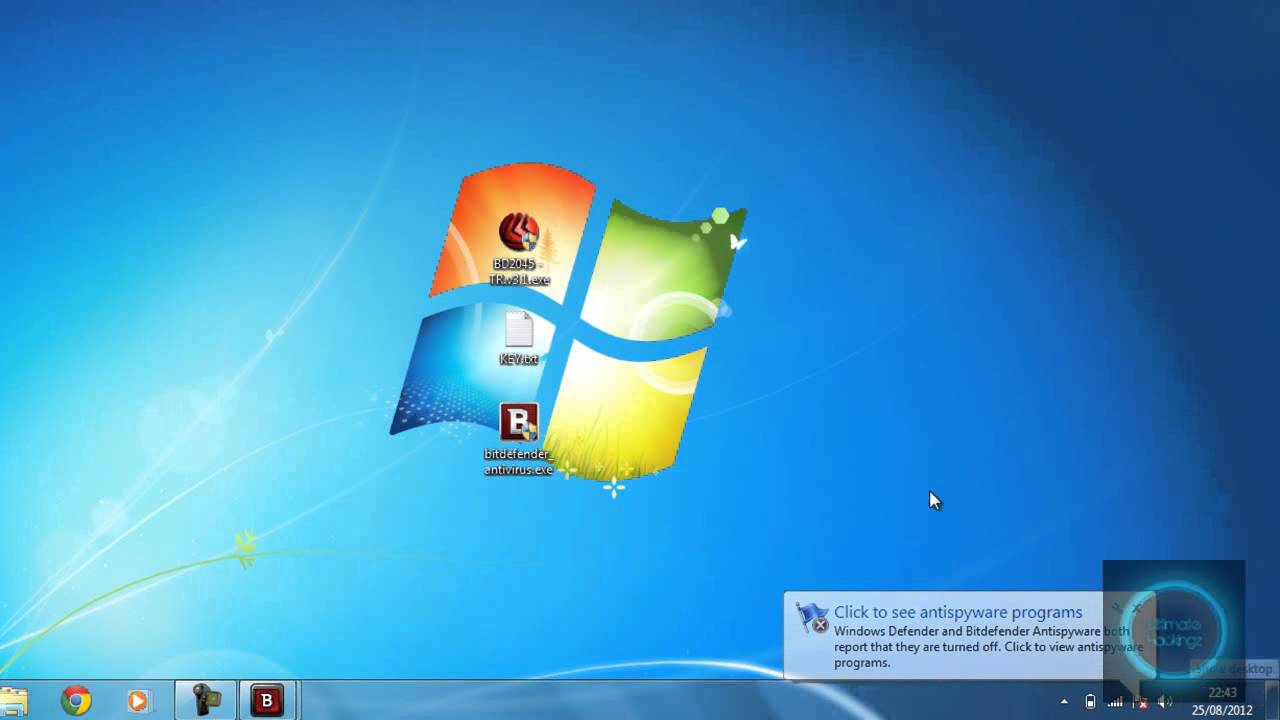Click the battery power tray icon

(x=1090, y=702)
